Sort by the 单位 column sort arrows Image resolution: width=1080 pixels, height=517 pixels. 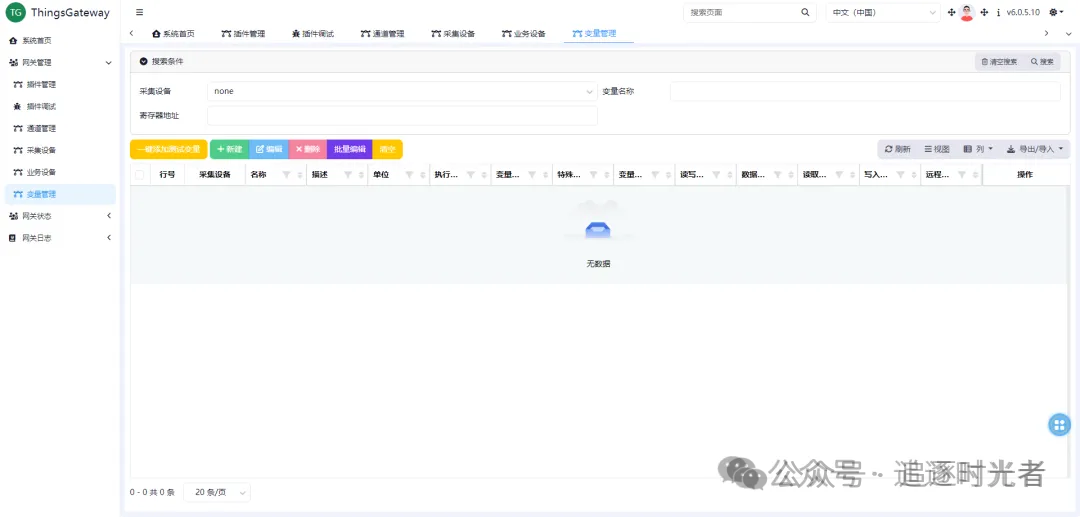[x=422, y=175]
